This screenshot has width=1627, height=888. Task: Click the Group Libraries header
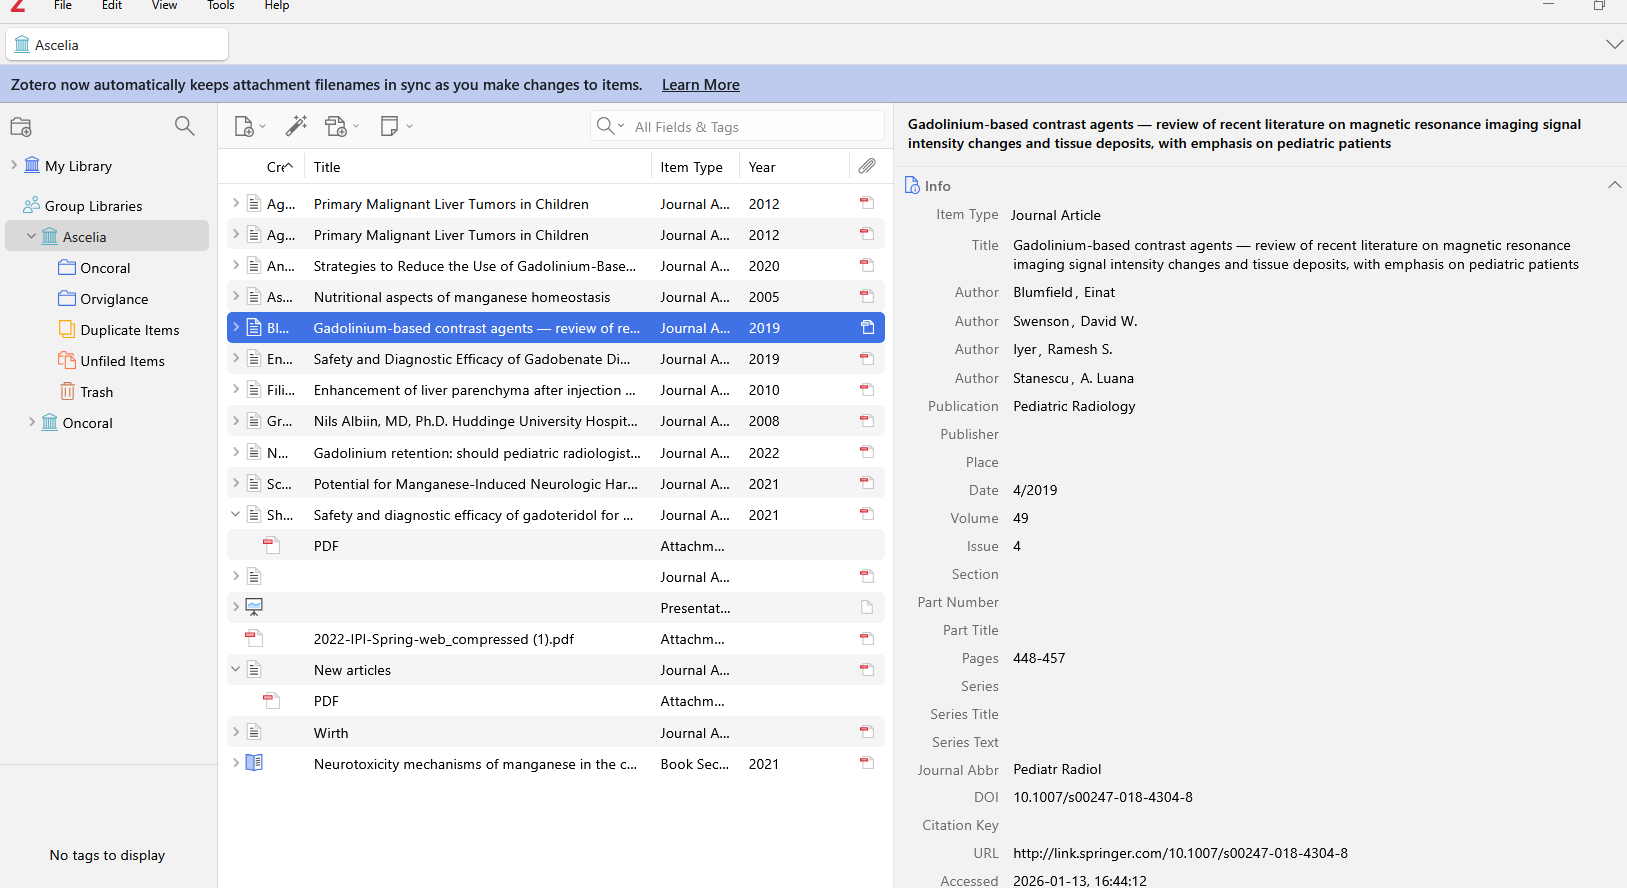93,206
